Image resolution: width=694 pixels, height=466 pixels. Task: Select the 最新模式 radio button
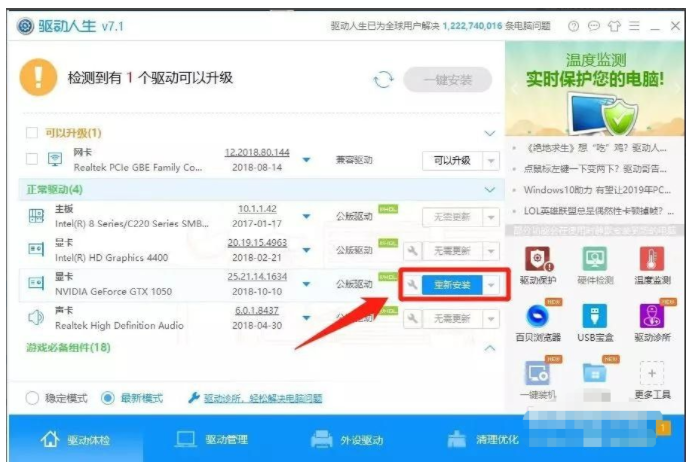tap(108, 397)
